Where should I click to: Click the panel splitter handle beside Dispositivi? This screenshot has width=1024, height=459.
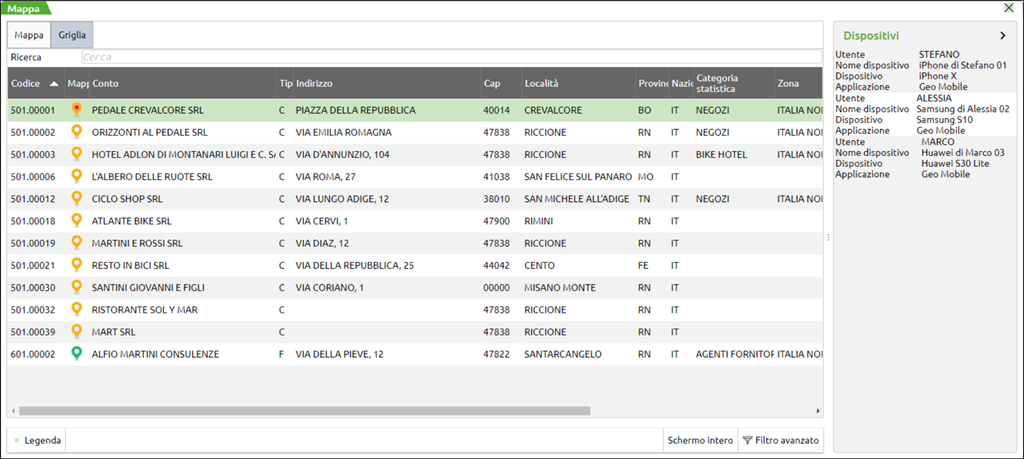[x=827, y=237]
